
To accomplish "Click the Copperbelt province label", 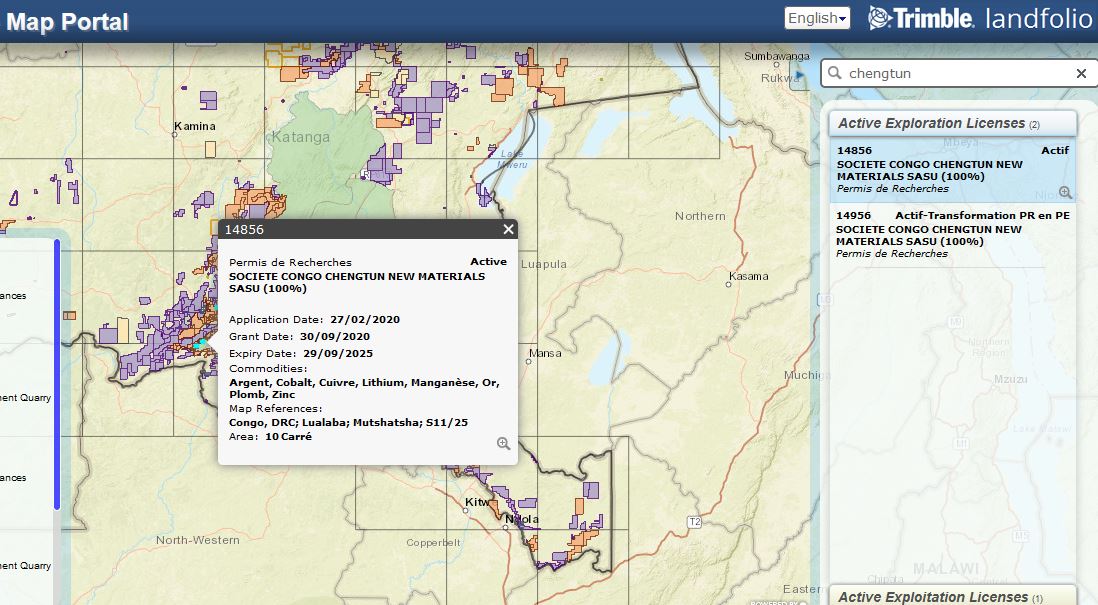I will [433, 543].
